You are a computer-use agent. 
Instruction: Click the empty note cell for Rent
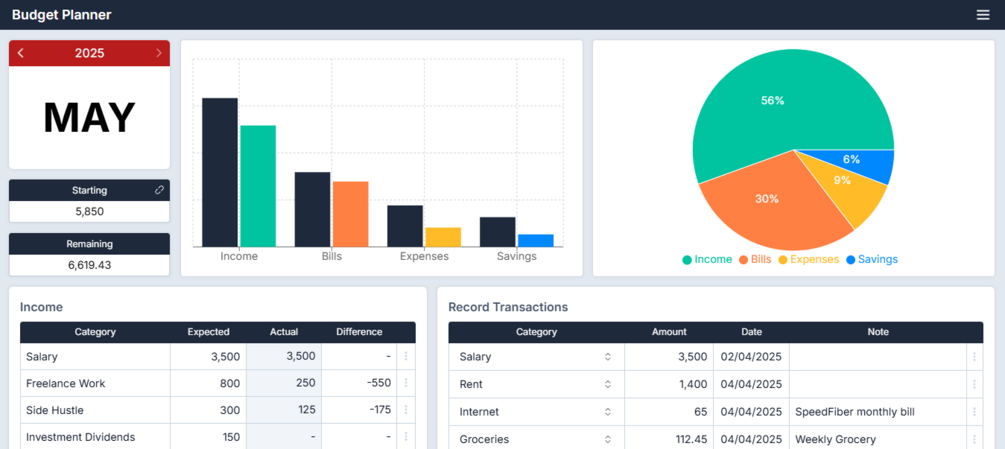[878, 384]
